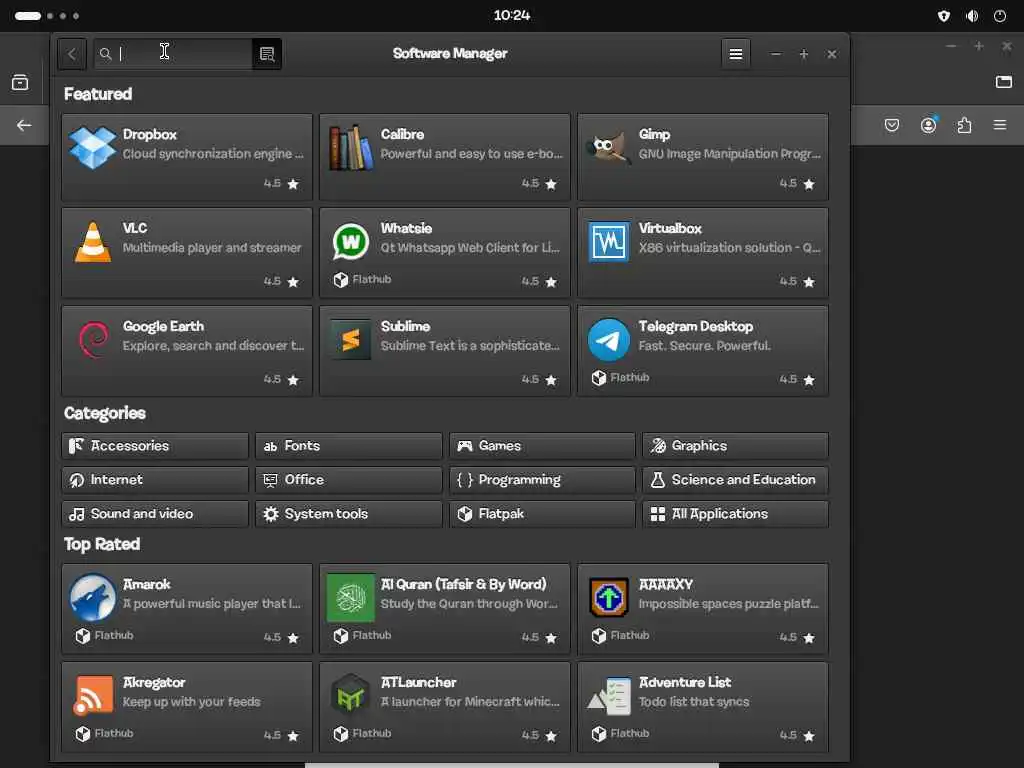The height and width of the screenshot is (768, 1024).
Task: Click the 'Multimedia player and streamer' description
Action: pyautogui.click(x=212, y=248)
